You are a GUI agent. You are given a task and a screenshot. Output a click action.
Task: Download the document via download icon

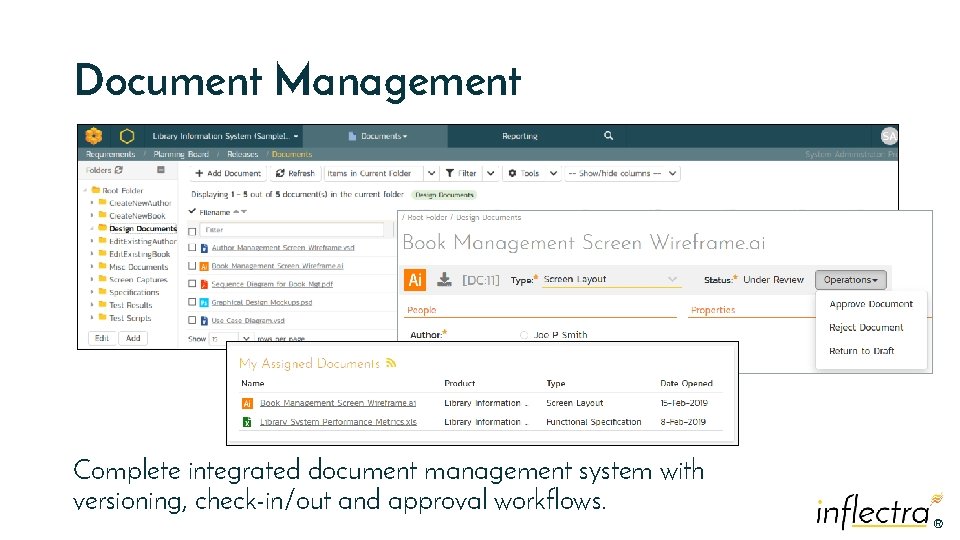point(444,280)
